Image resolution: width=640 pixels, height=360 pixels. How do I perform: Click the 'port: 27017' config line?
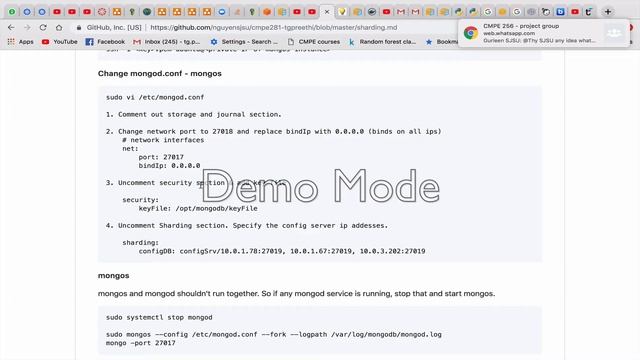coord(161,157)
